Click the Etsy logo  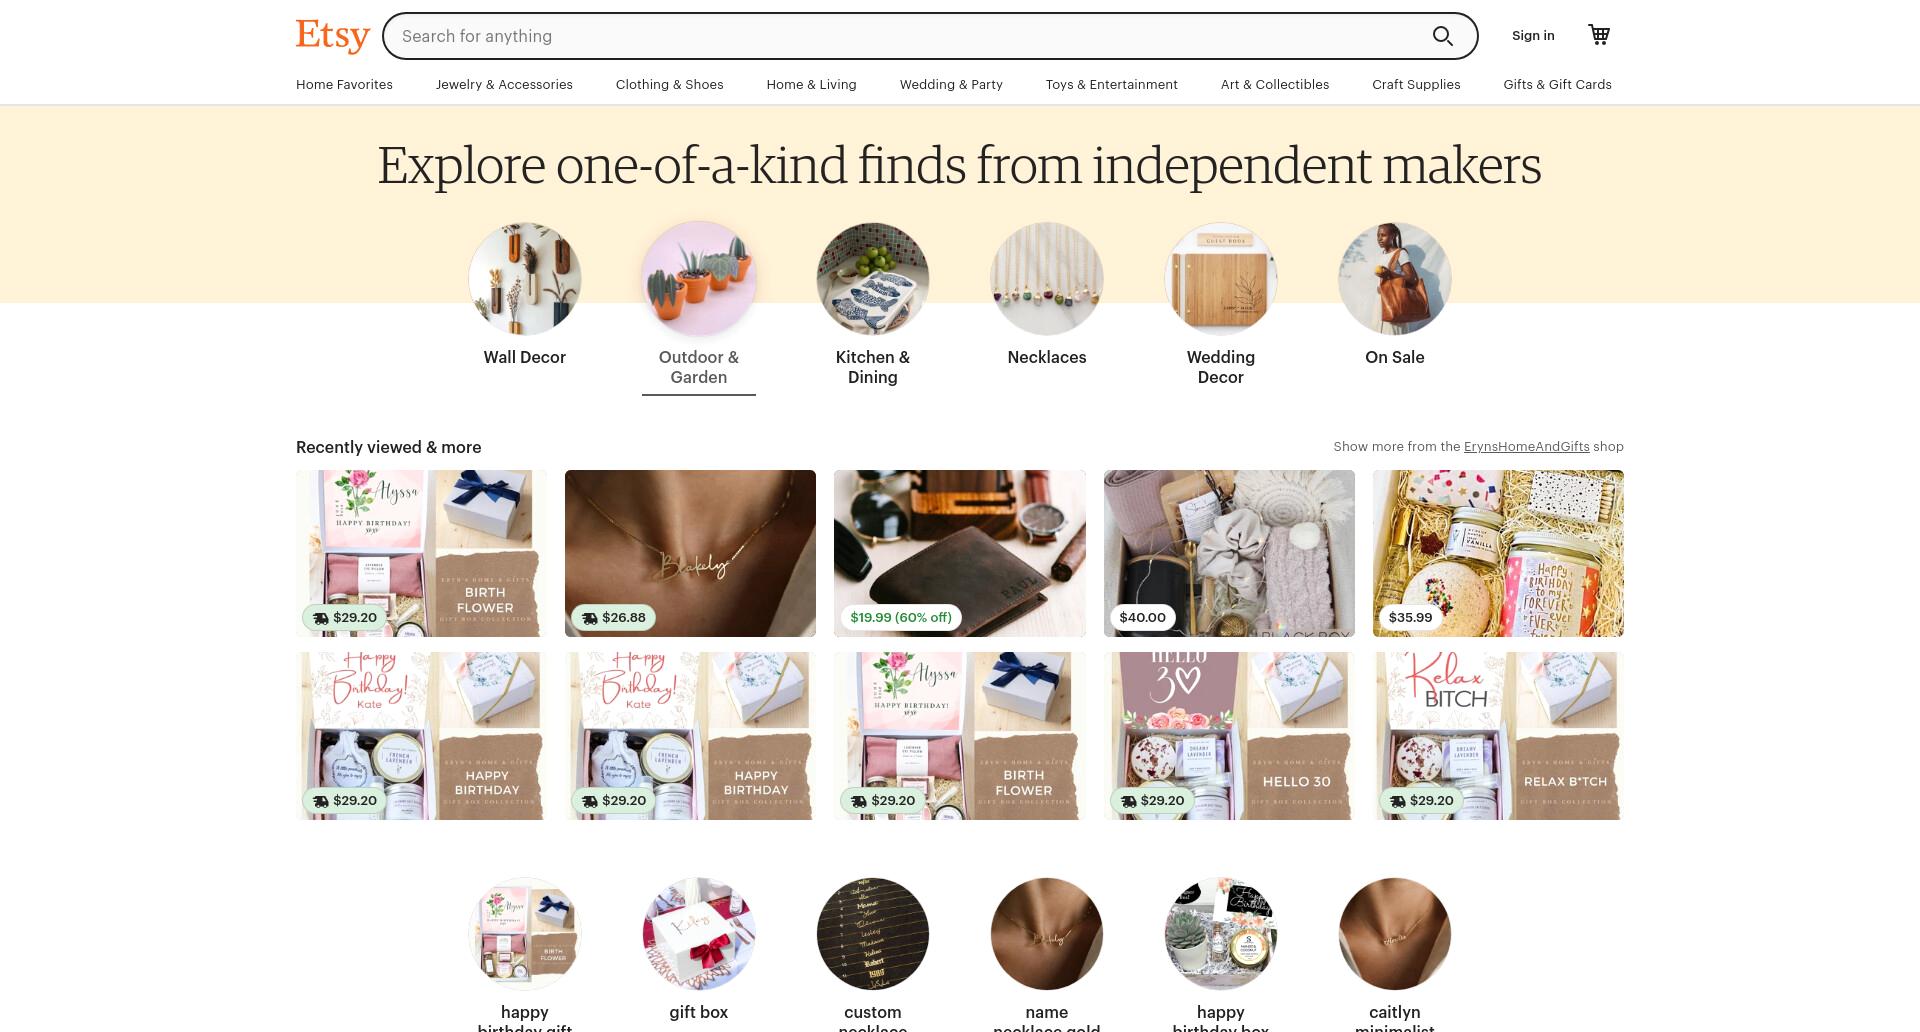coord(333,36)
